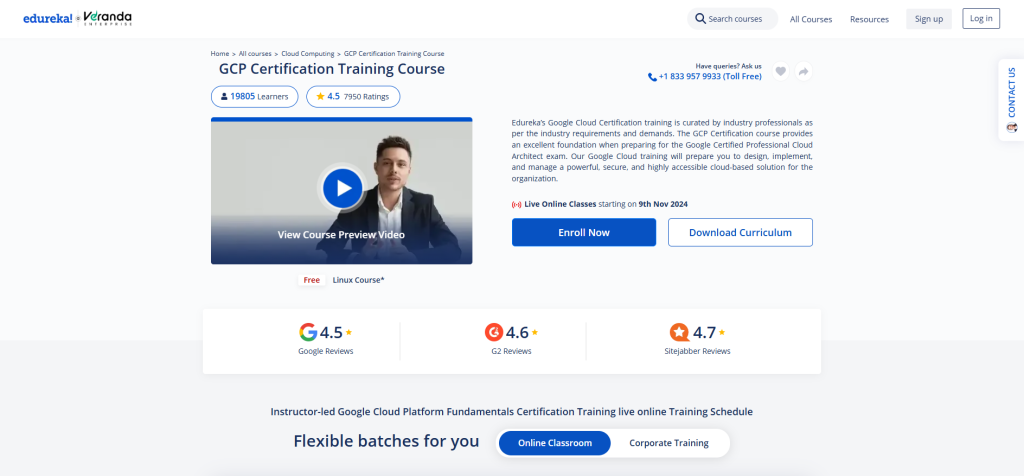Click the star icon in 4.5 ratings badge
The height and width of the screenshot is (476, 1024).
pos(320,97)
